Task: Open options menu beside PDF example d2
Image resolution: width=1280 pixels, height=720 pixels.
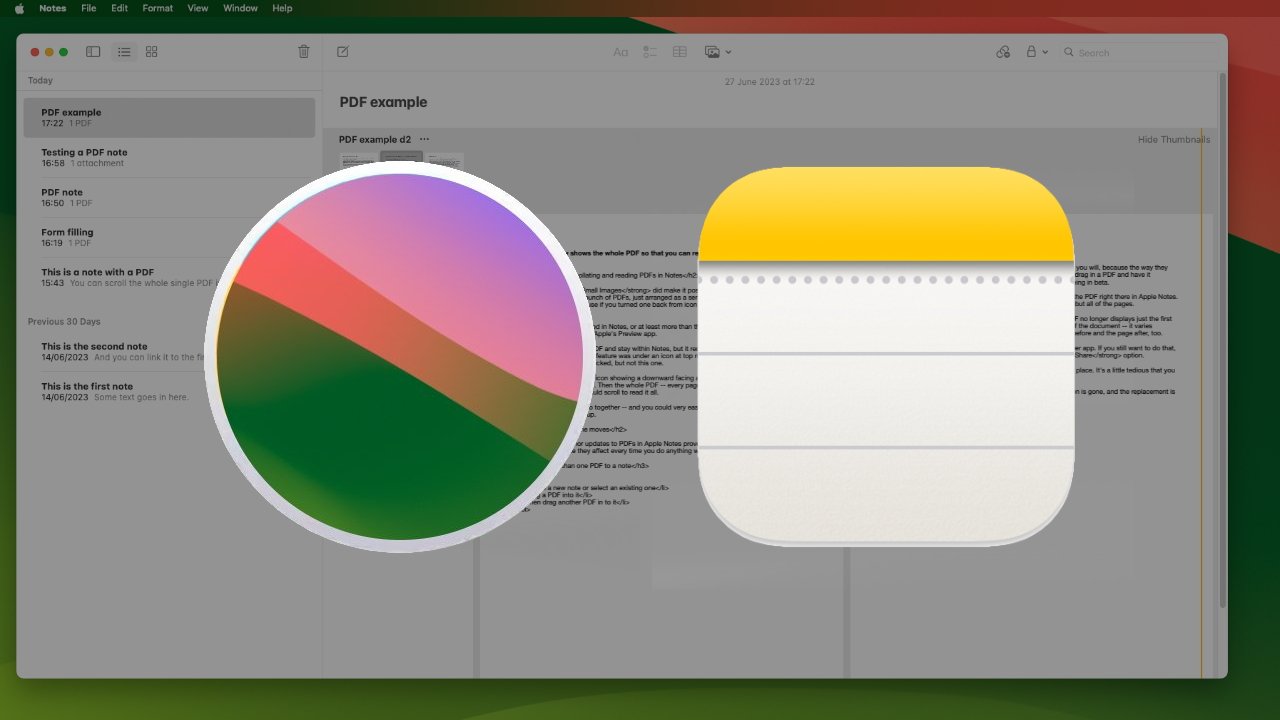Action: 424,139
